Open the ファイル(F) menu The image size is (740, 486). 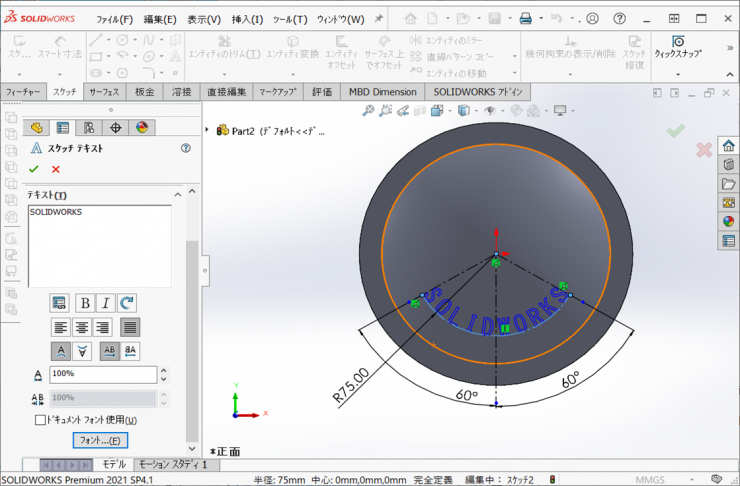click(x=115, y=19)
